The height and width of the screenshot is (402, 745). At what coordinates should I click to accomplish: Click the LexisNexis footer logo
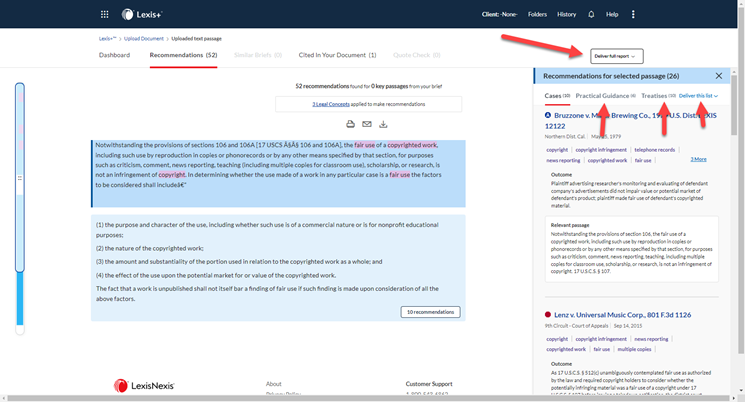coord(144,385)
